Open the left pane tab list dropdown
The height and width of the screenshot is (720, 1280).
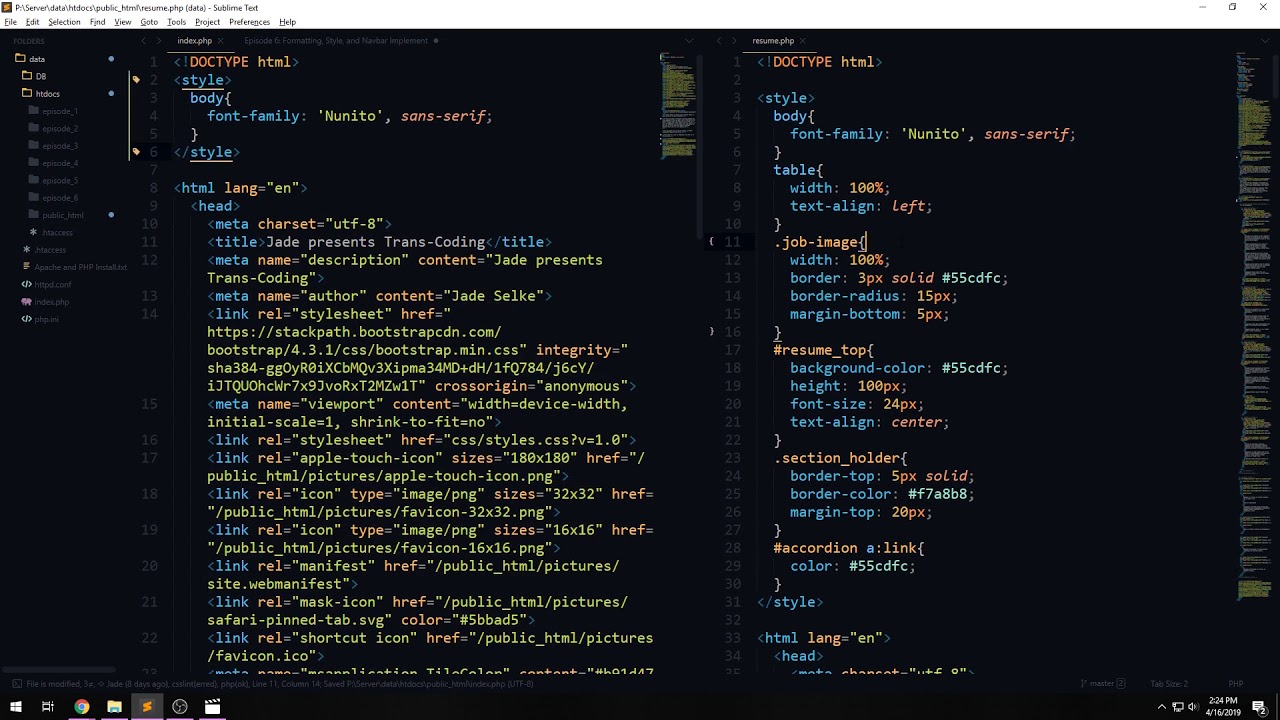click(x=689, y=41)
